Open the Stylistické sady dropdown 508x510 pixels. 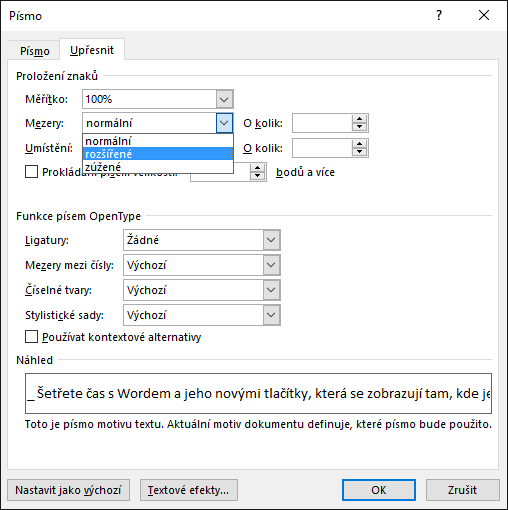(x=271, y=315)
